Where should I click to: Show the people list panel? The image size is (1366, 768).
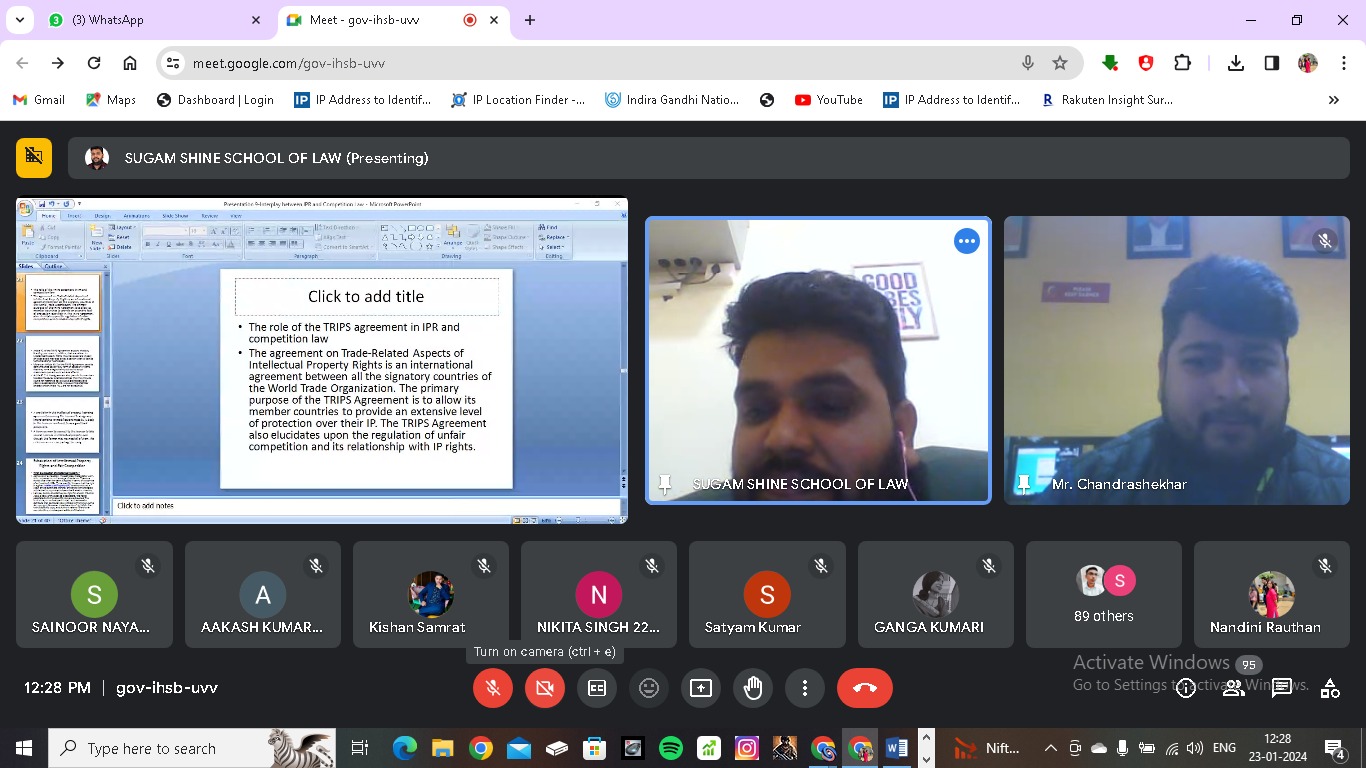1234,688
